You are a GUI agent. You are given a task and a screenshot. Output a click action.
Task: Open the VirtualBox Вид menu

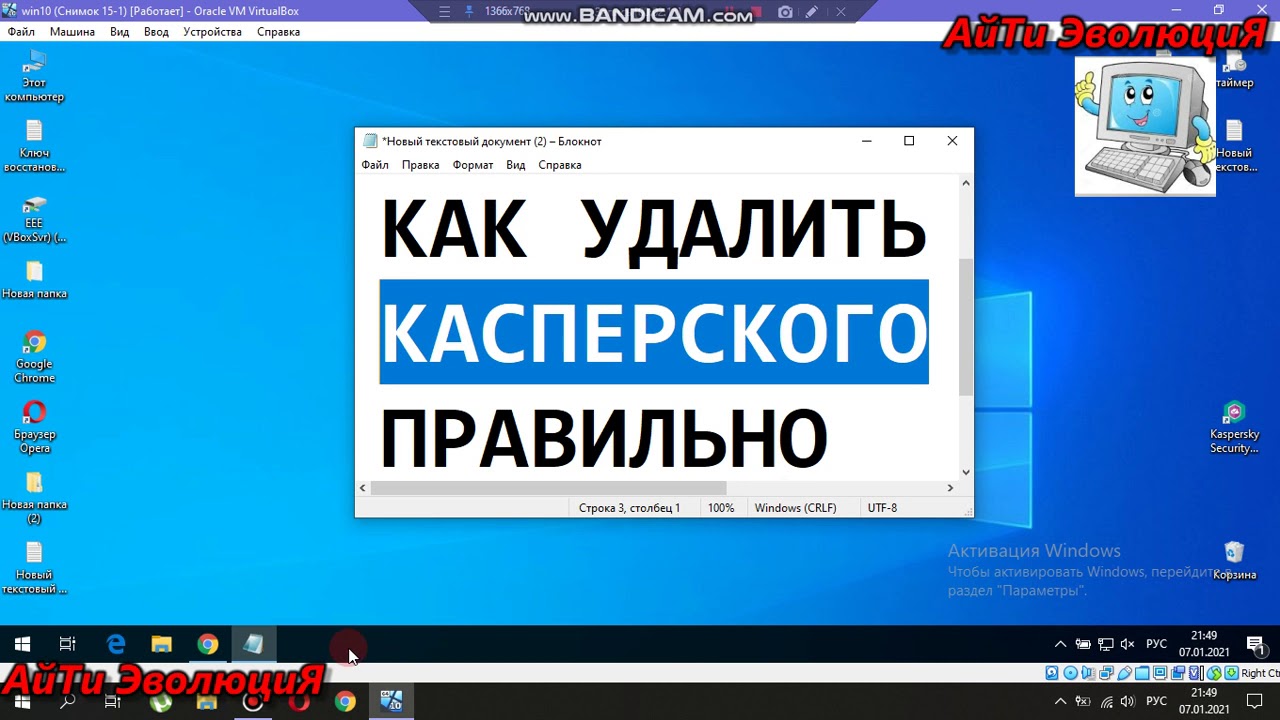(120, 32)
